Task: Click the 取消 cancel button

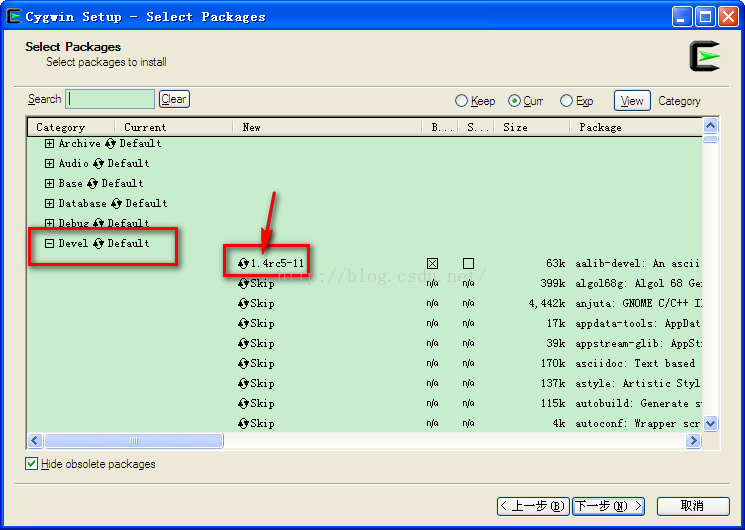Action: [x=693, y=506]
